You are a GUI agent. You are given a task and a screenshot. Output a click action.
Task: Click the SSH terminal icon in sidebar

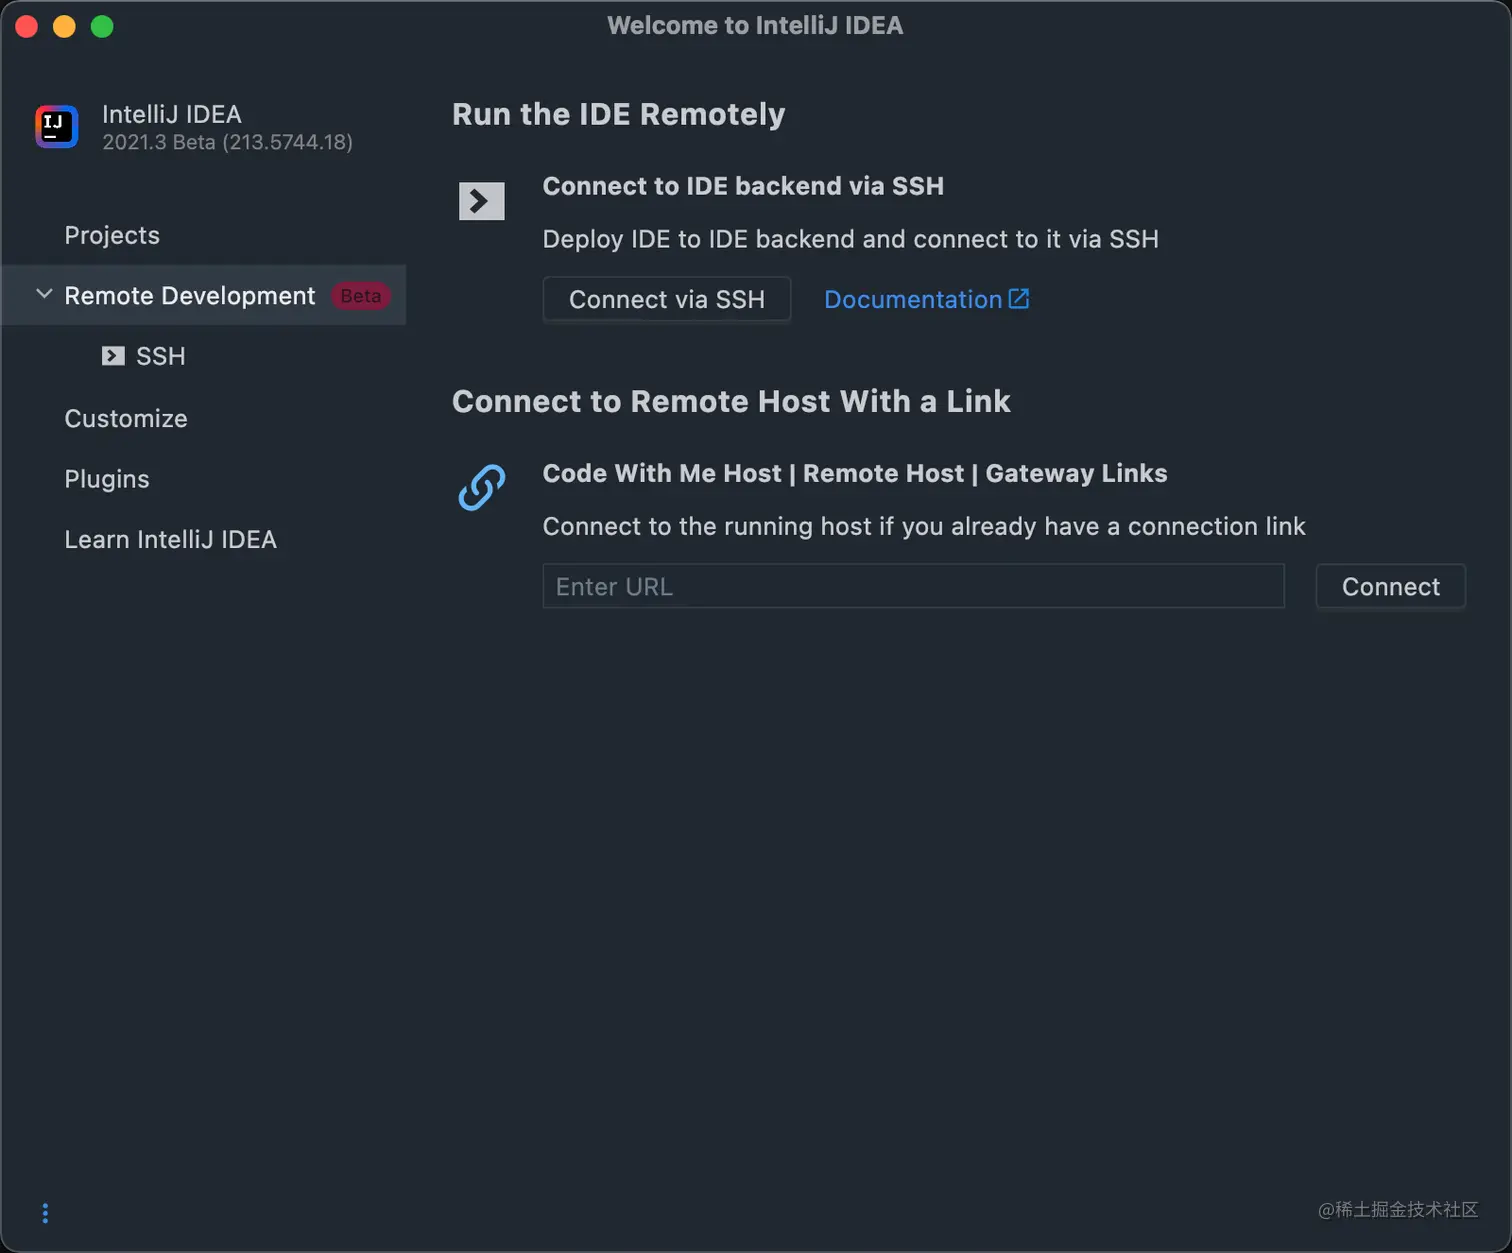tap(113, 356)
